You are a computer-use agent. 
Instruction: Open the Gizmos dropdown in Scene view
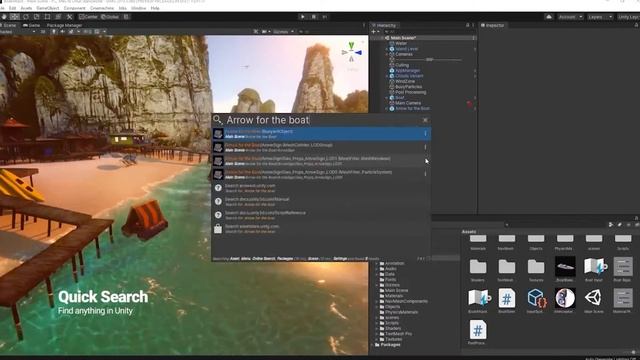[283, 31]
